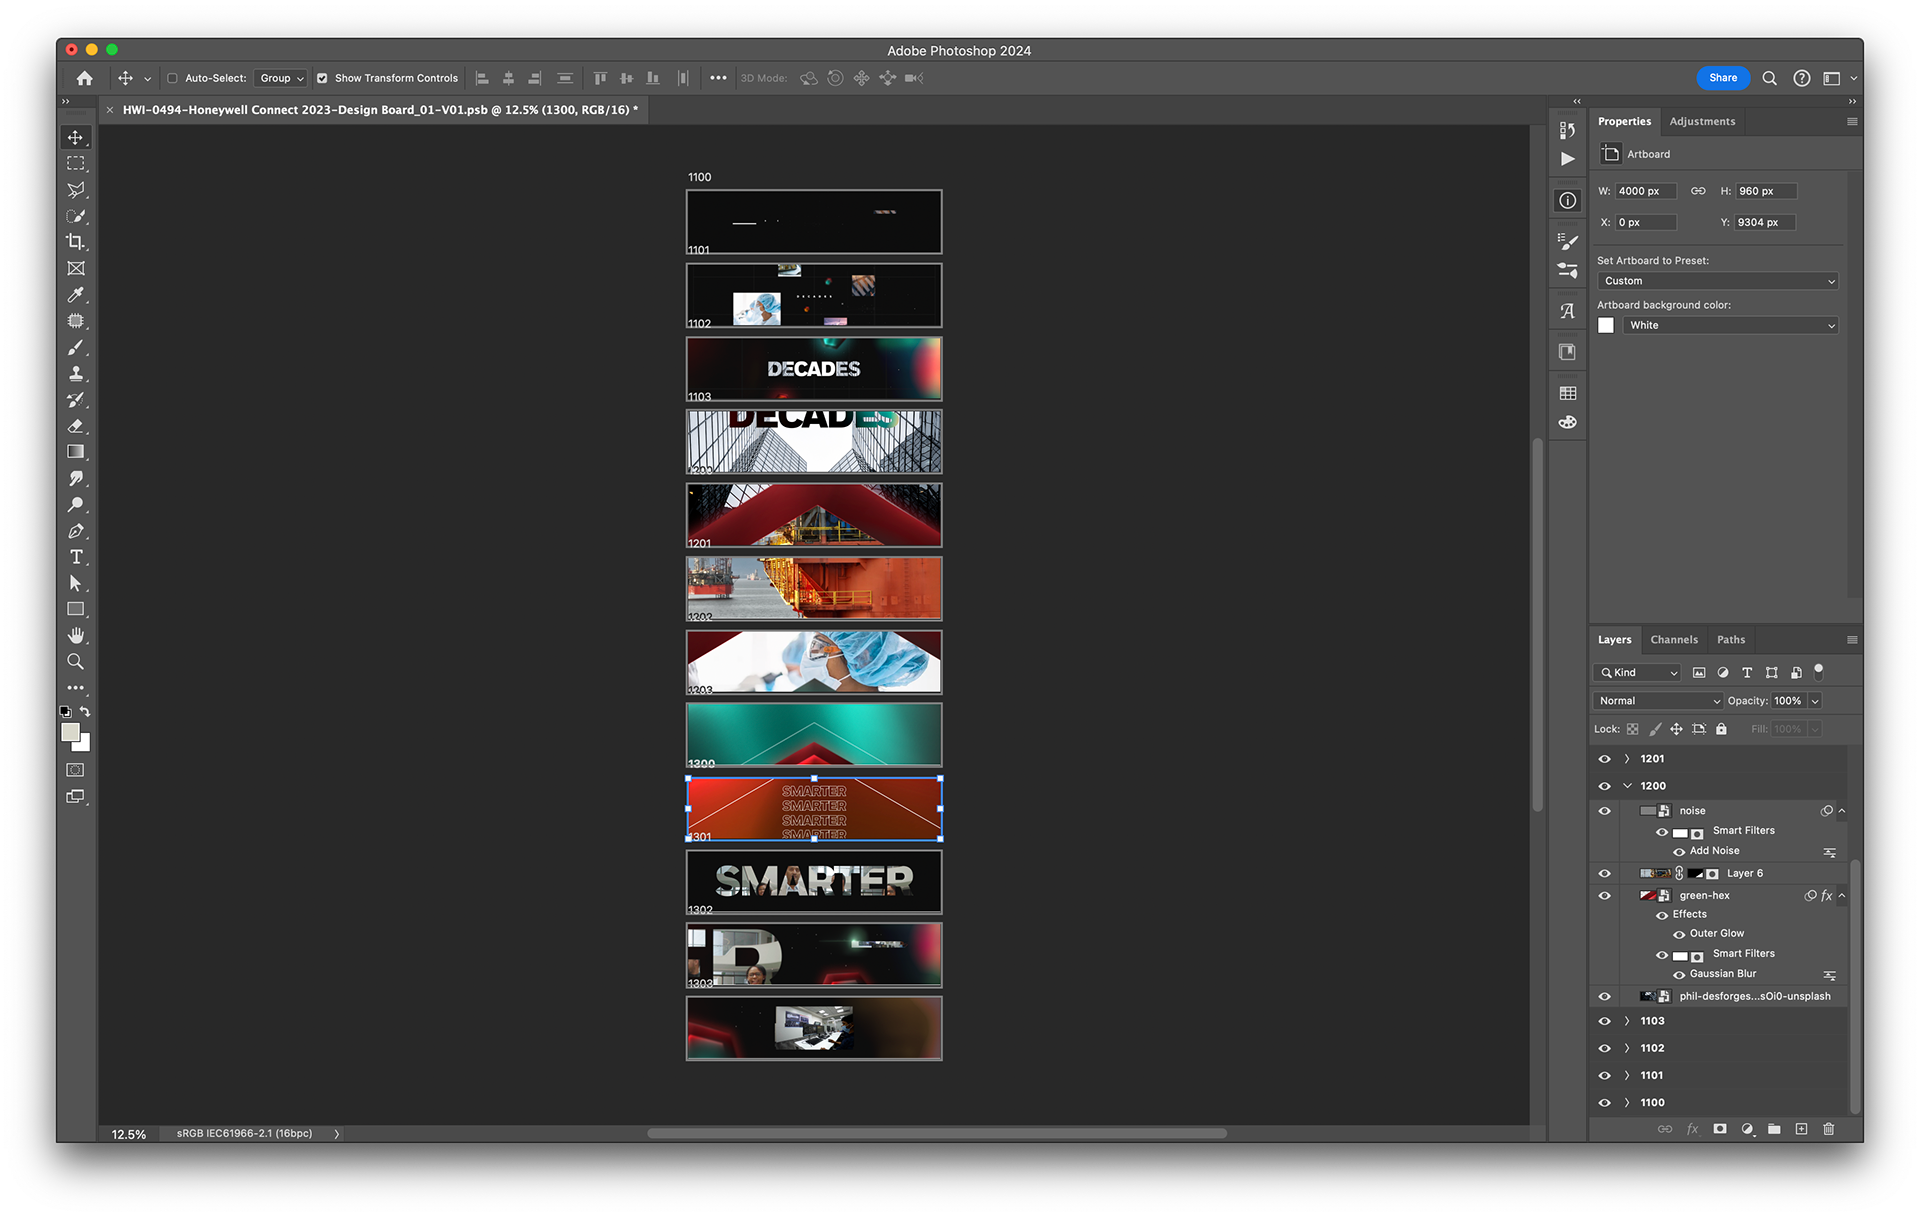The image size is (1920, 1217).
Task: Select the Layers tab
Action: click(1614, 640)
